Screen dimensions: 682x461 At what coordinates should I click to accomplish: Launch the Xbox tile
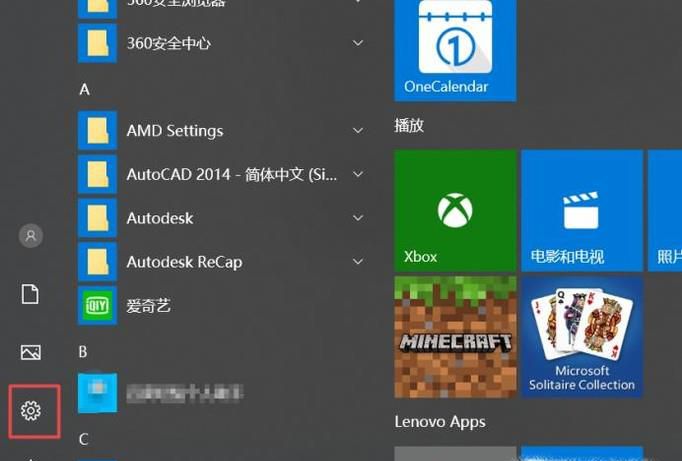pyautogui.click(x=455, y=211)
